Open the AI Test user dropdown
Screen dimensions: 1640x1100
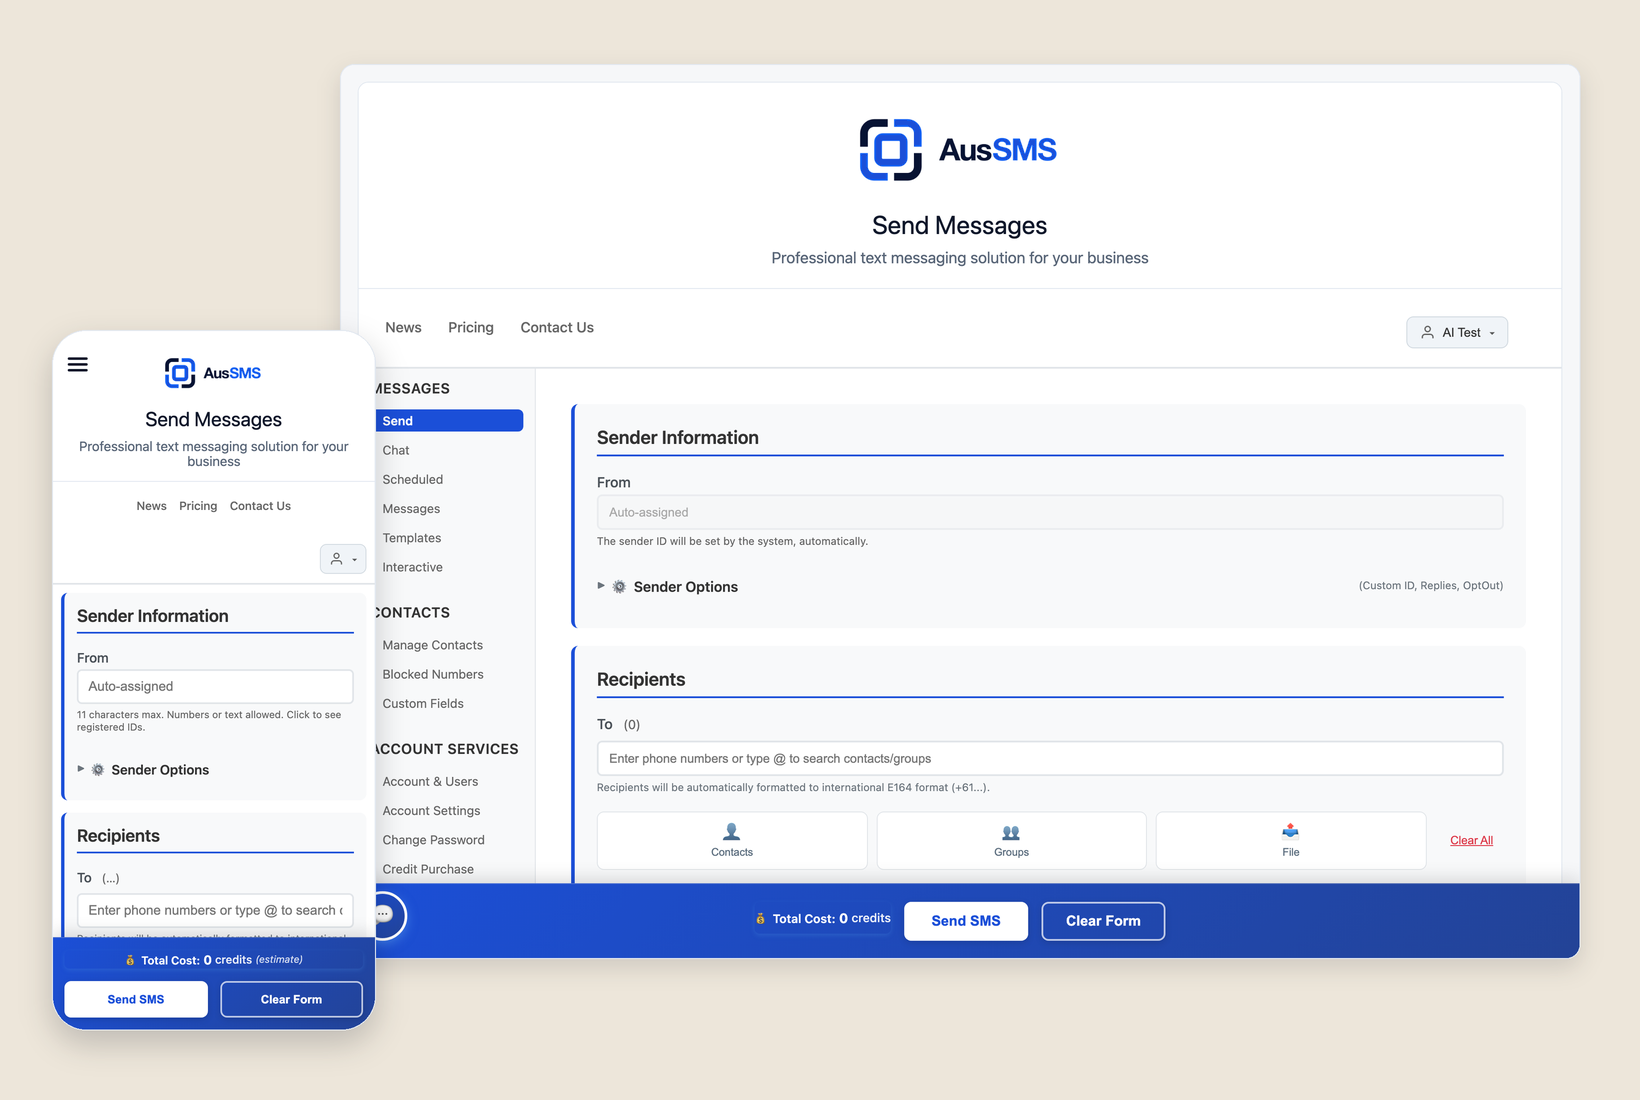pos(1457,332)
